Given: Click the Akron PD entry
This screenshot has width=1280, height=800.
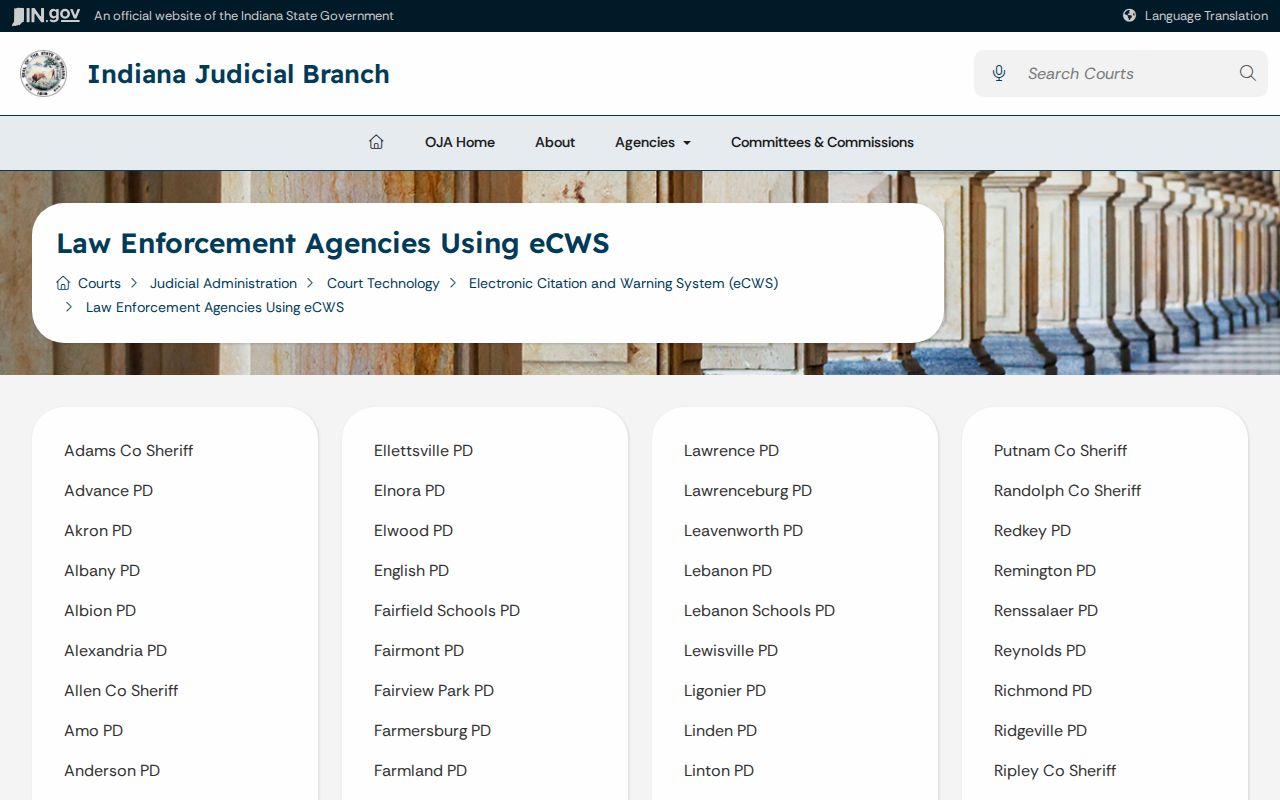Looking at the screenshot, I should [x=98, y=530].
